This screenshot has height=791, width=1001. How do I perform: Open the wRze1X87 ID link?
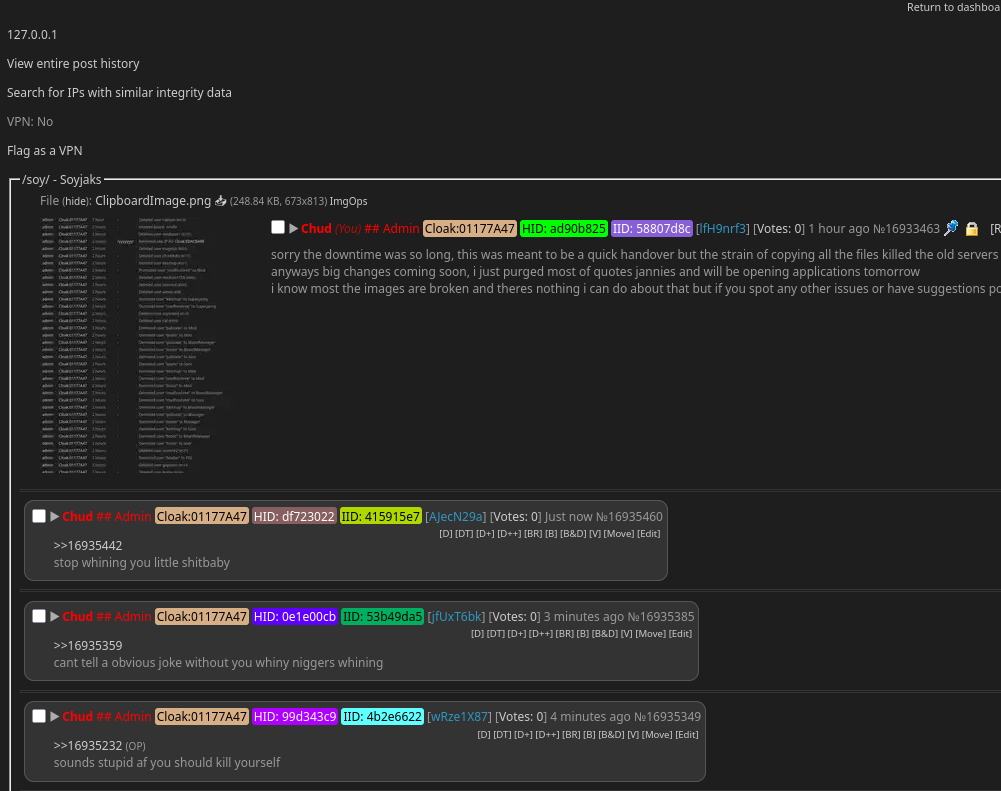coord(460,717)
